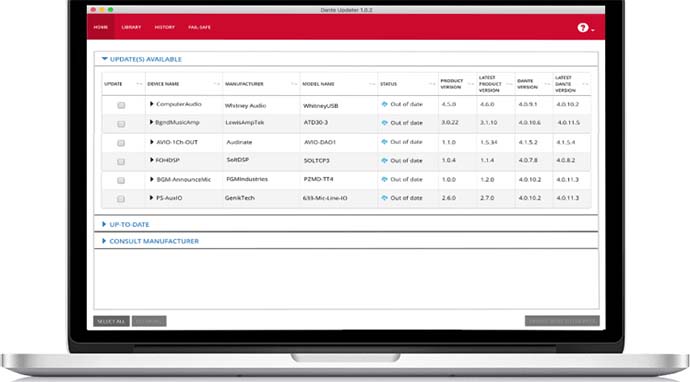Click the greyed update devices button

[x=562, y=321]
